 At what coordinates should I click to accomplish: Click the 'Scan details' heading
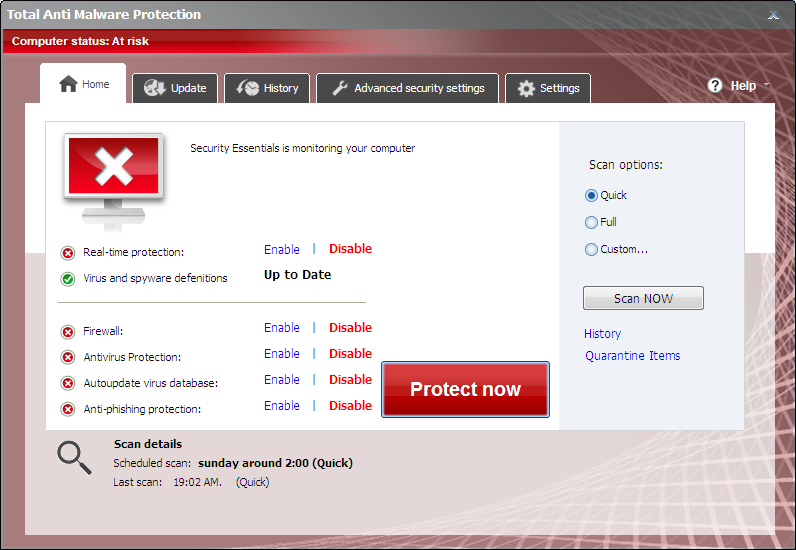point(148,444)
